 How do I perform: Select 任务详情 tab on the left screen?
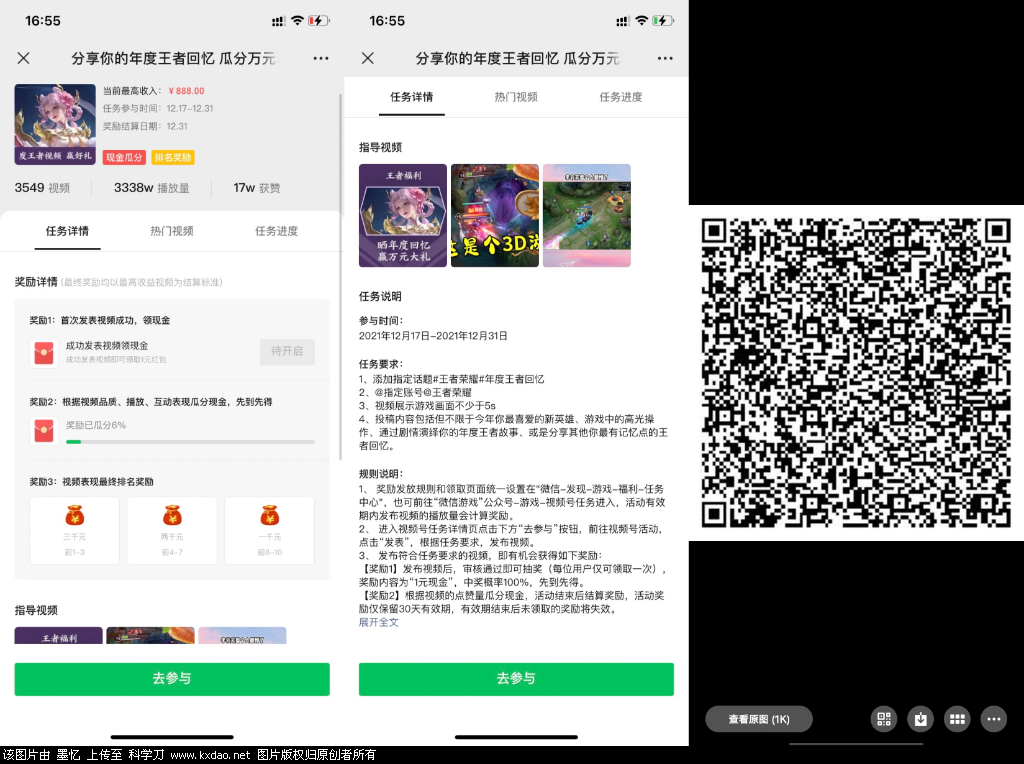(67, 231)
